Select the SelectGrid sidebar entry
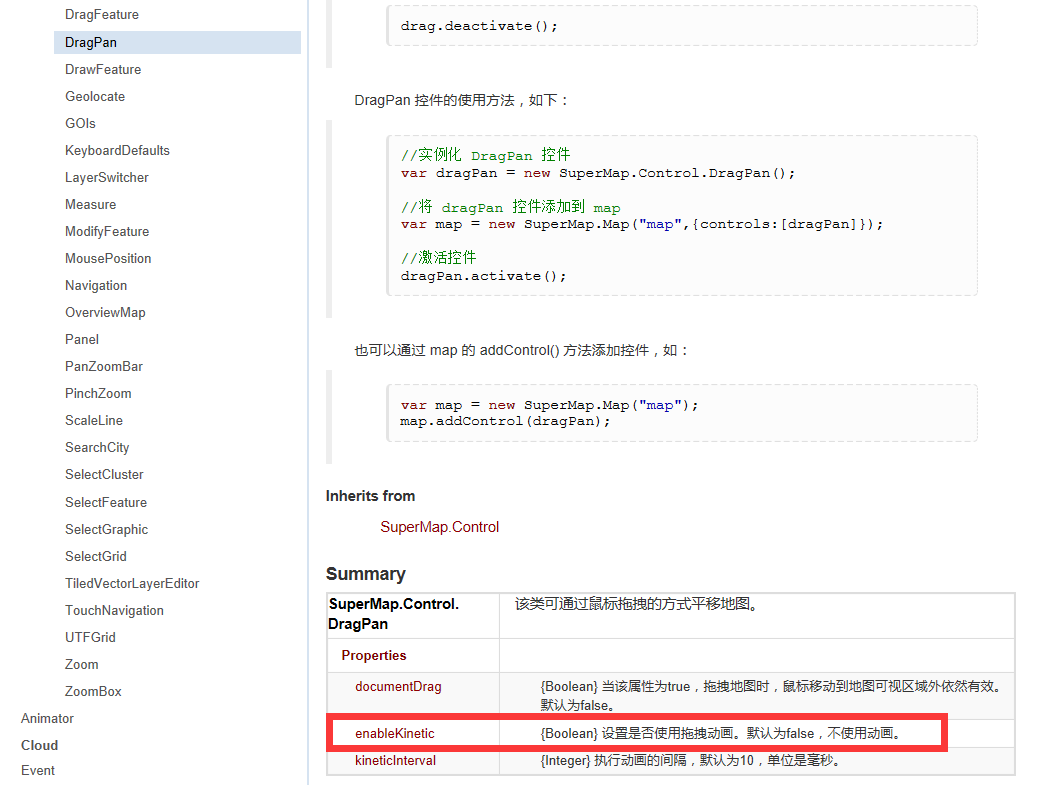This screenshot has height=785, width=1046. click(95, 556)
